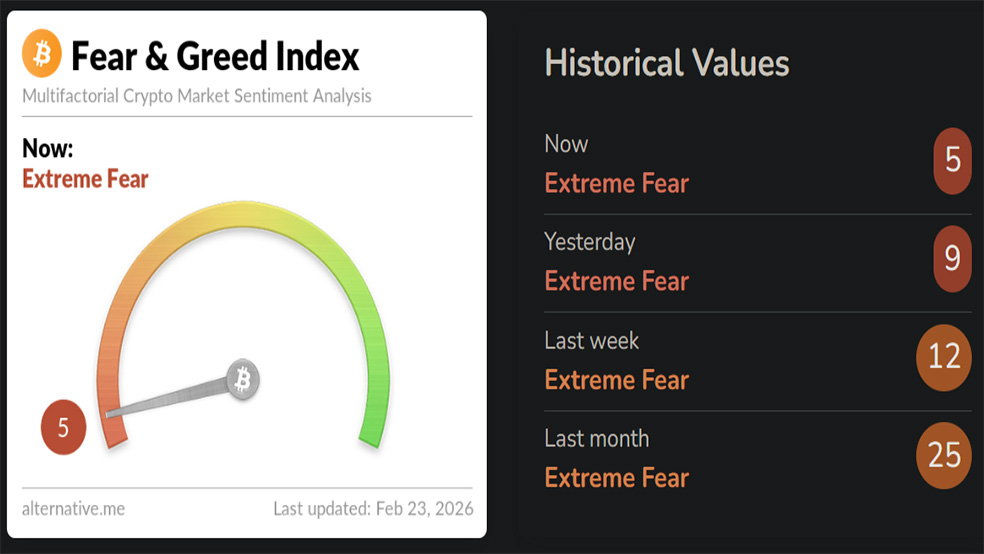Viewport: 984px width, 554px height.
Task: Select the Last month historical row label
Action: click(596, 439)
